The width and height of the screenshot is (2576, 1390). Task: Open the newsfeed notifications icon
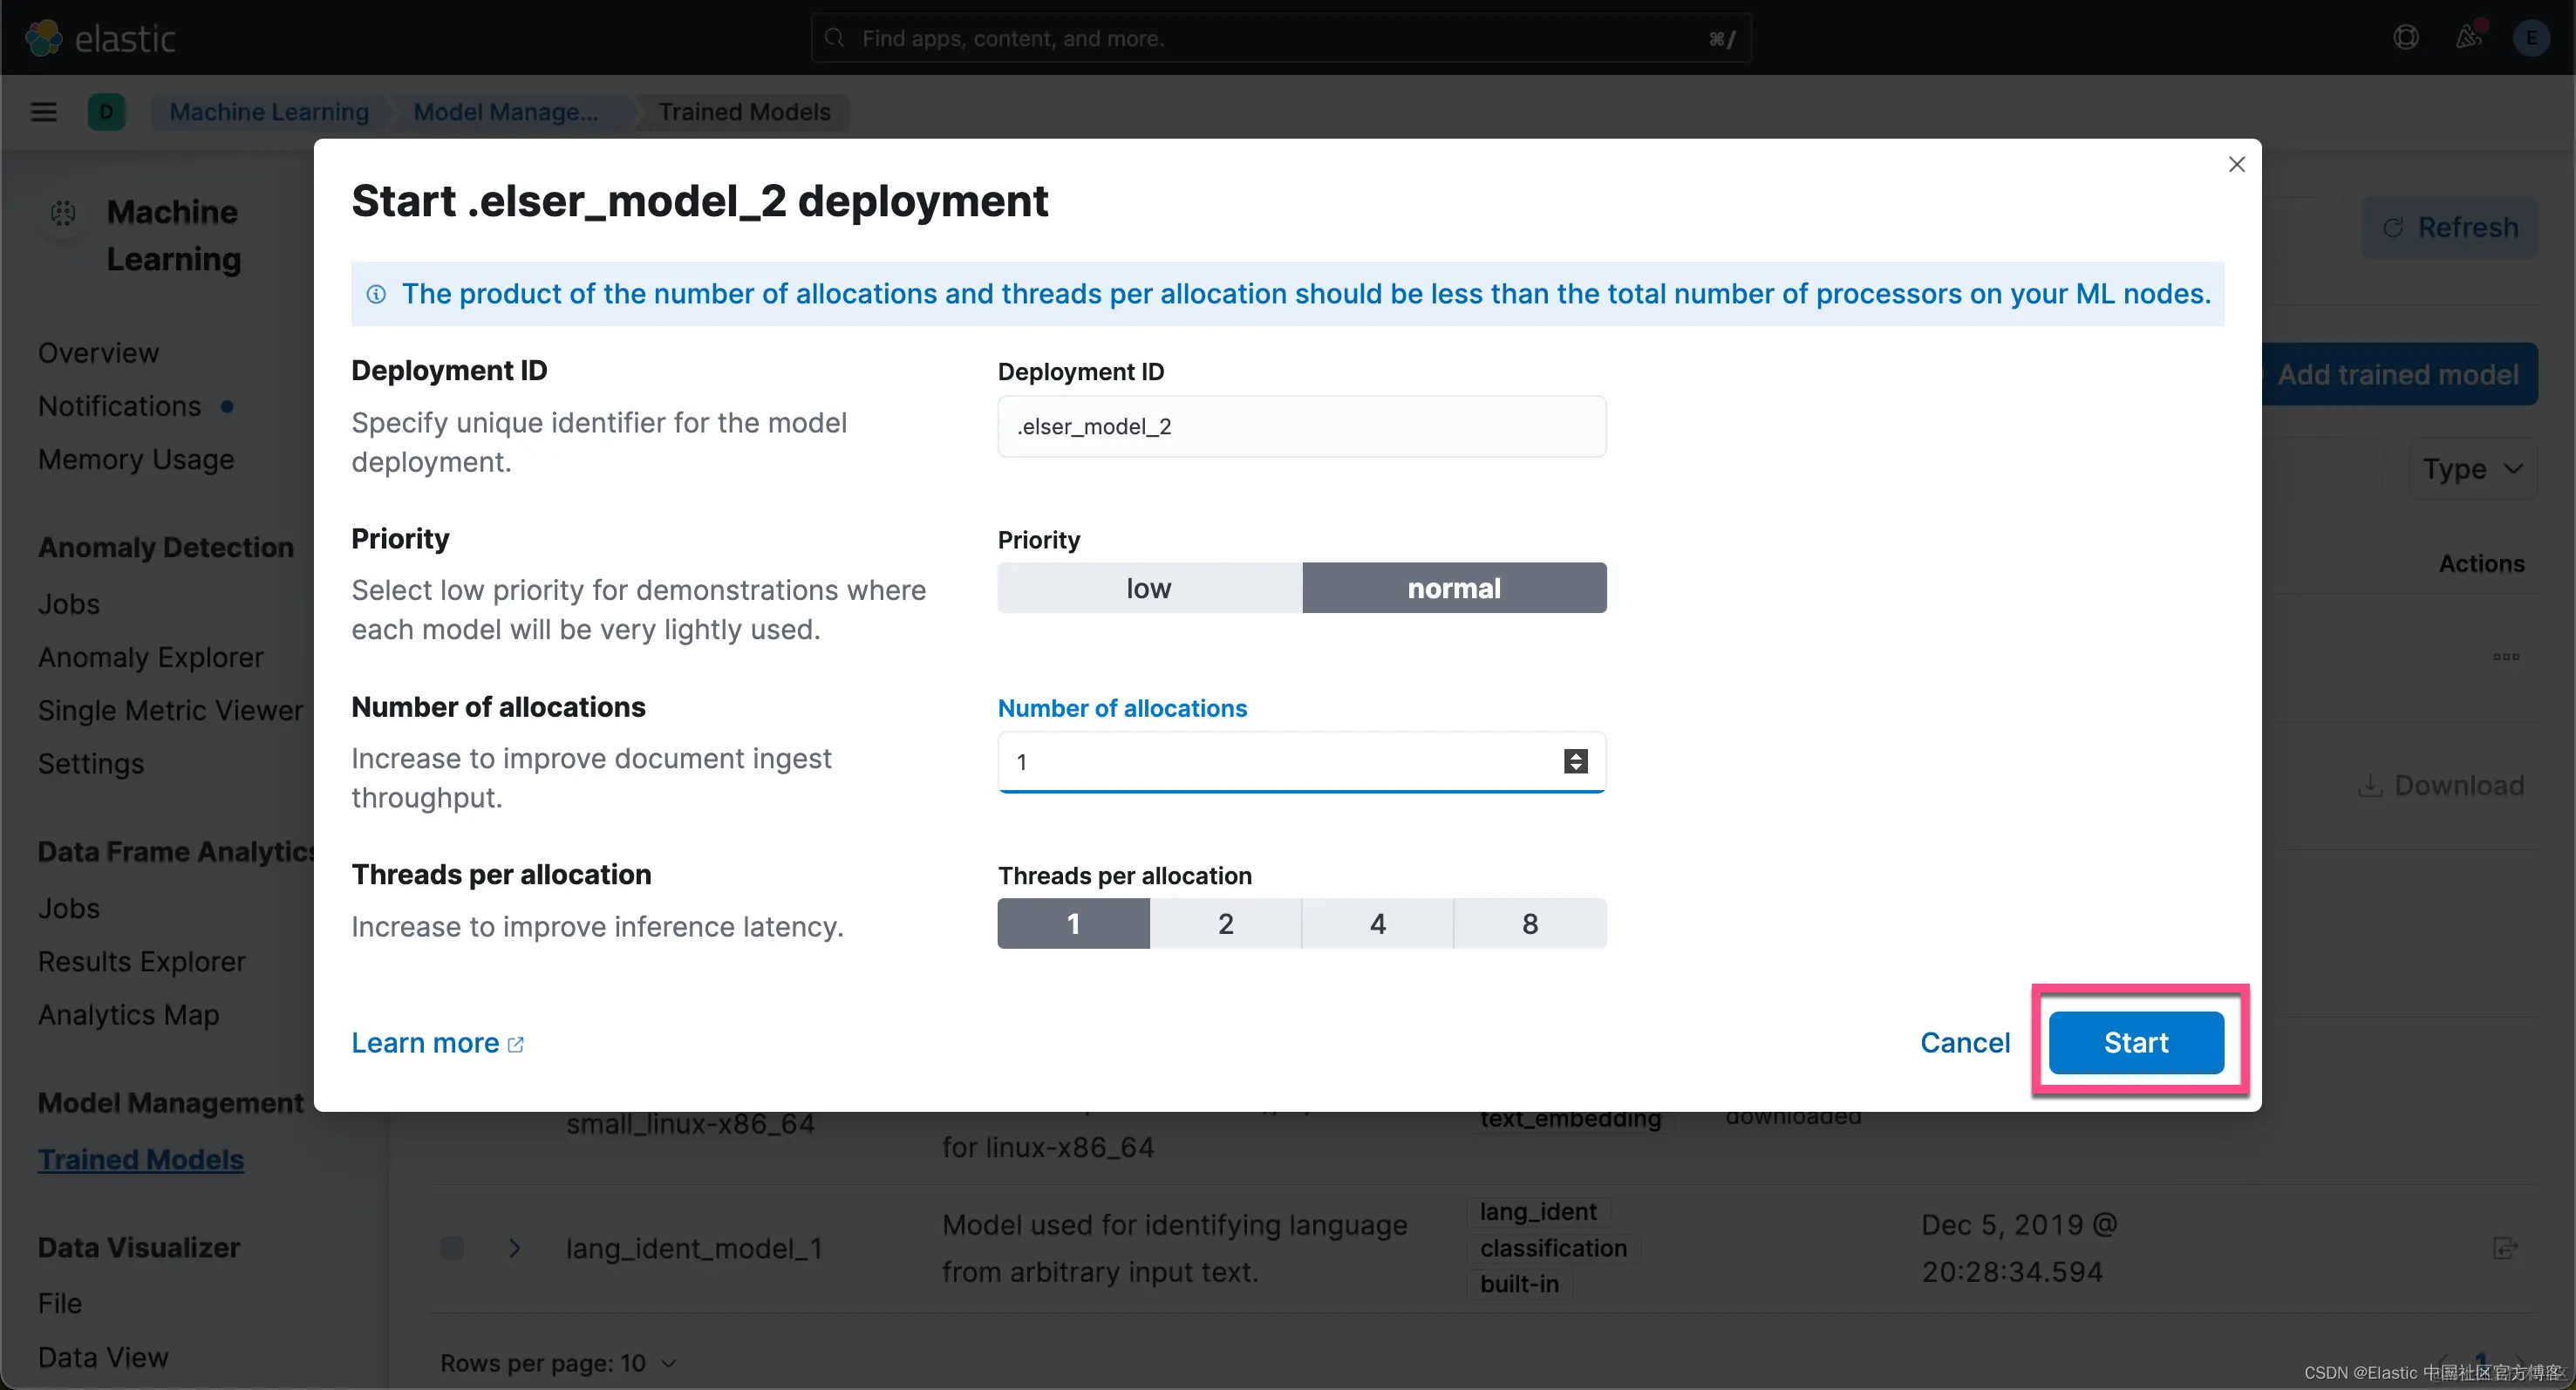click(x=2468, y=38)
